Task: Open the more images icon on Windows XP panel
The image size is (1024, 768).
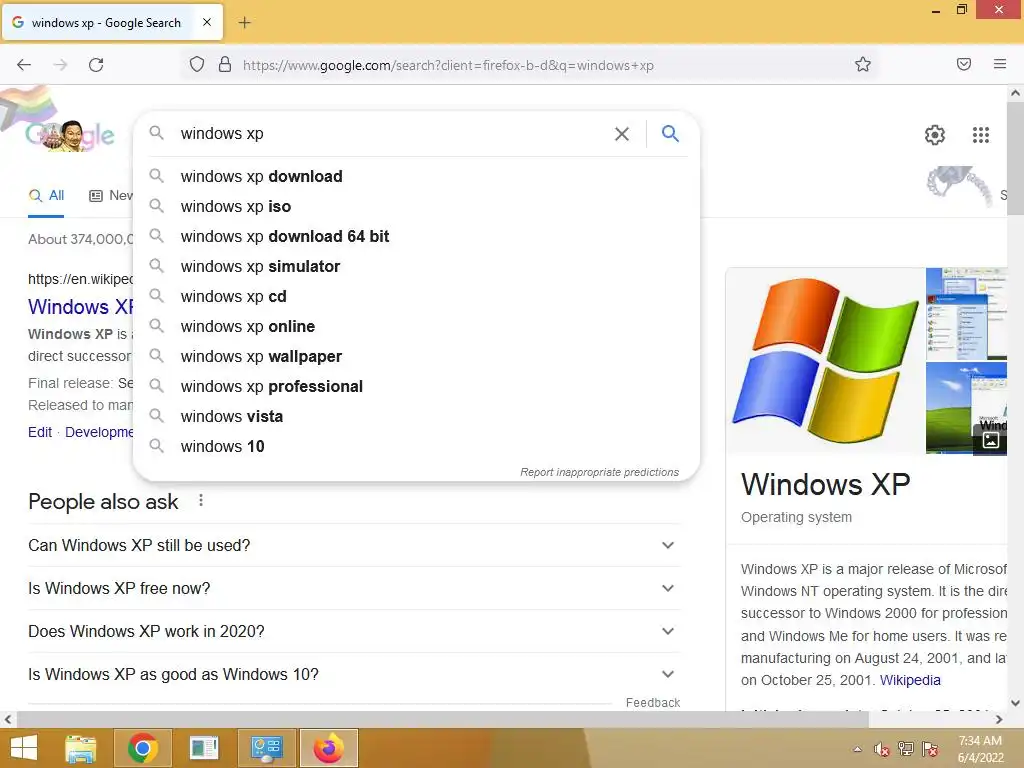Action: point(991,440)
